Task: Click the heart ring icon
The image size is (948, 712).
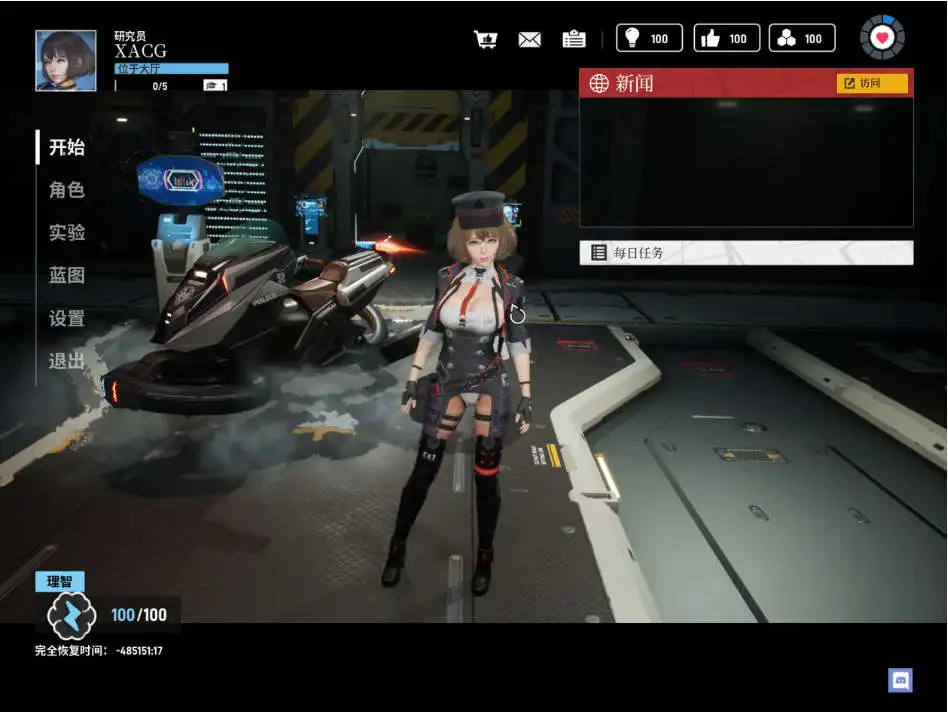Action: pyautogui.click(x=882, y=37)
